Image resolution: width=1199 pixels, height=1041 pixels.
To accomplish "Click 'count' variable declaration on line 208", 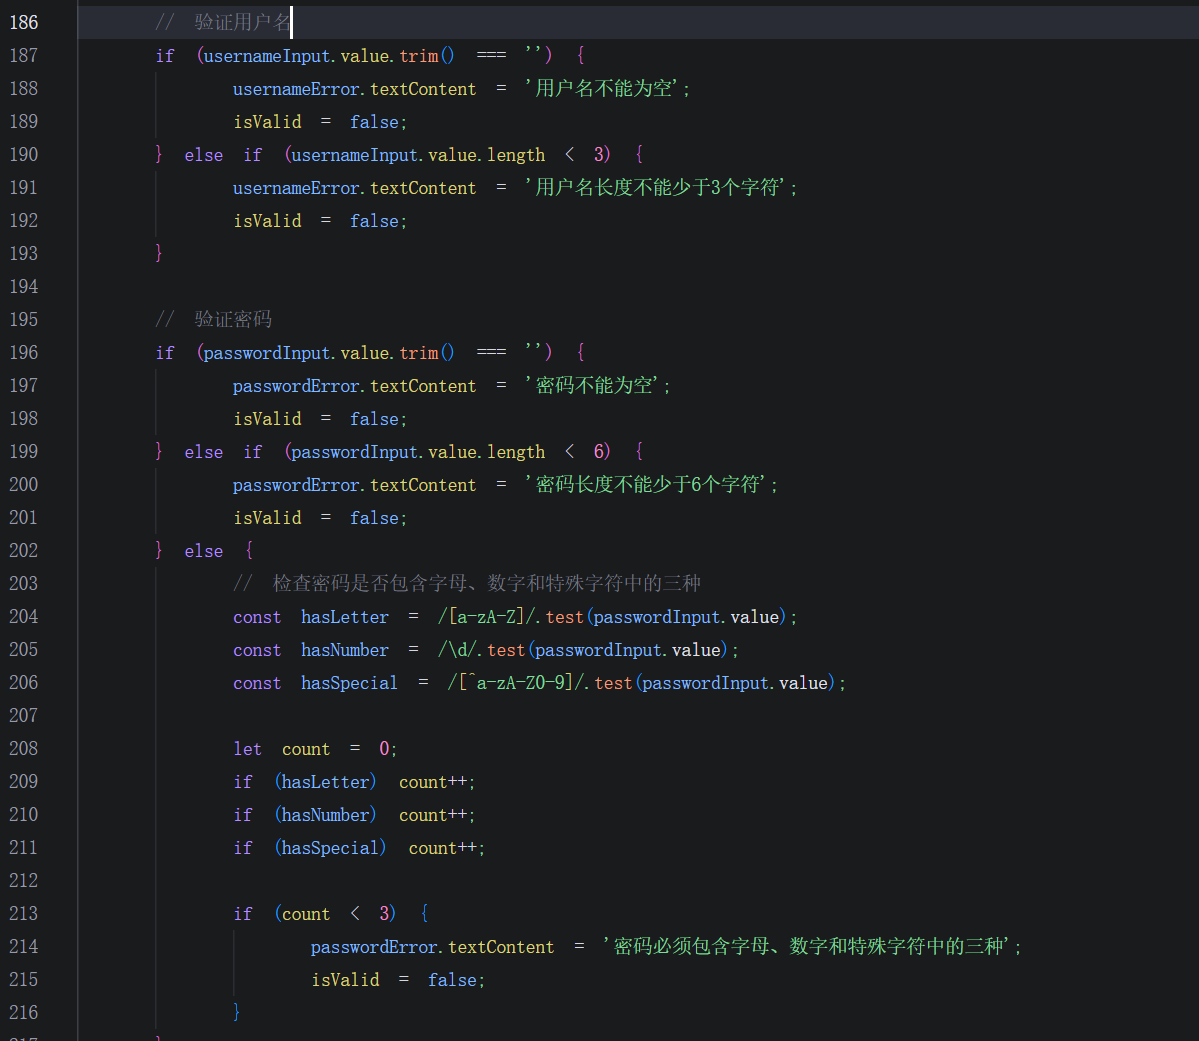I will [x=306, y=750].
